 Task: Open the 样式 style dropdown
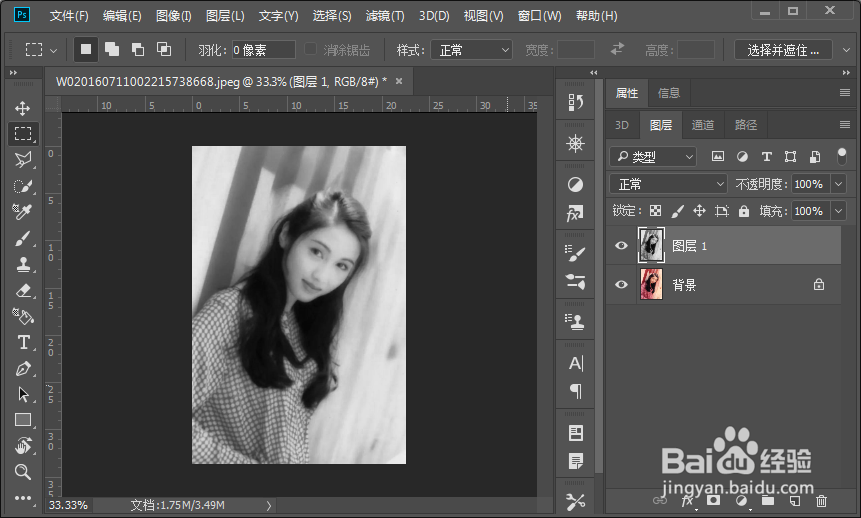(471, 50)
